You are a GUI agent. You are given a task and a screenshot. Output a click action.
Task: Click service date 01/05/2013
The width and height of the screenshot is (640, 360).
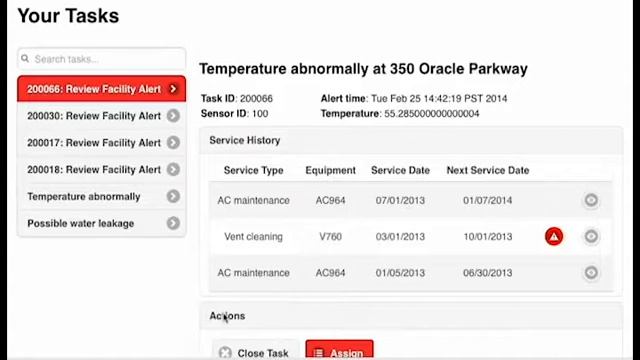[400, 273]
